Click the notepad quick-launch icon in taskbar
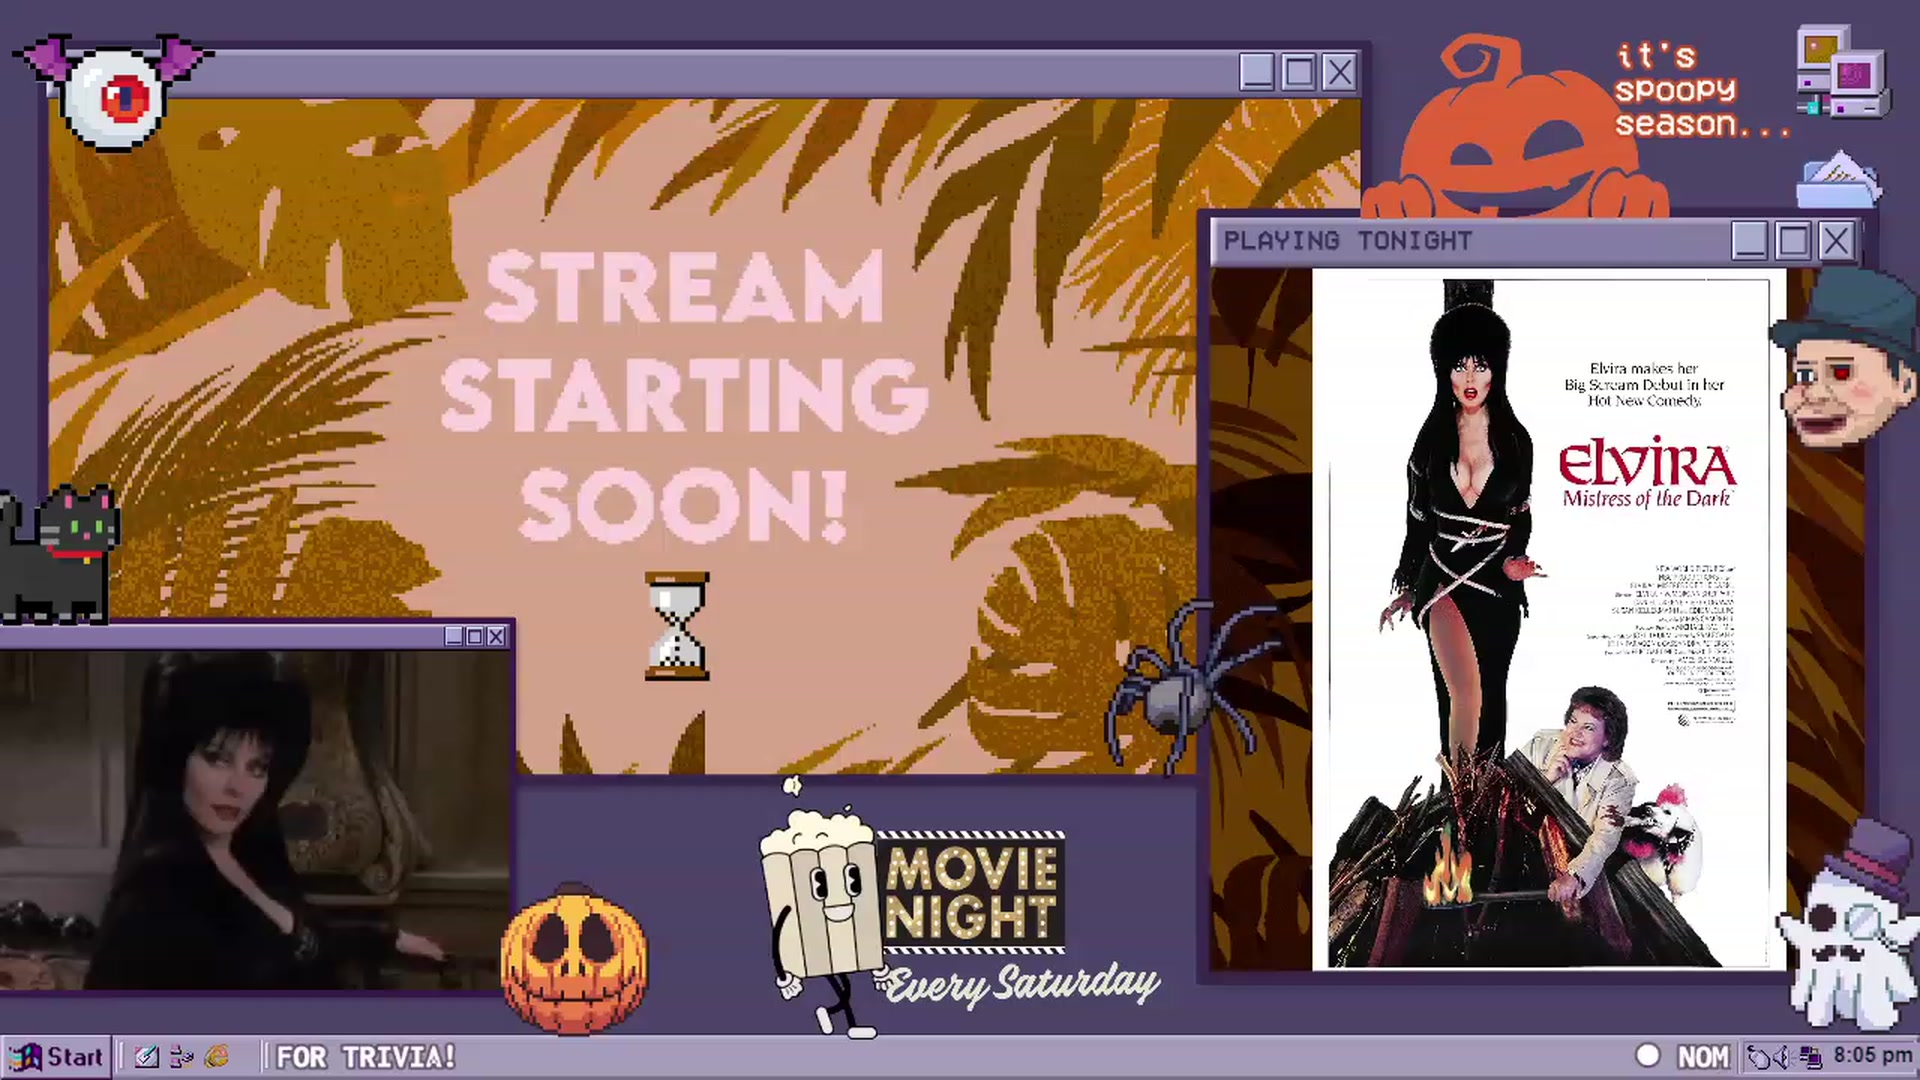Viewport: 1920px width, 1080px height. pos(146,1057)
